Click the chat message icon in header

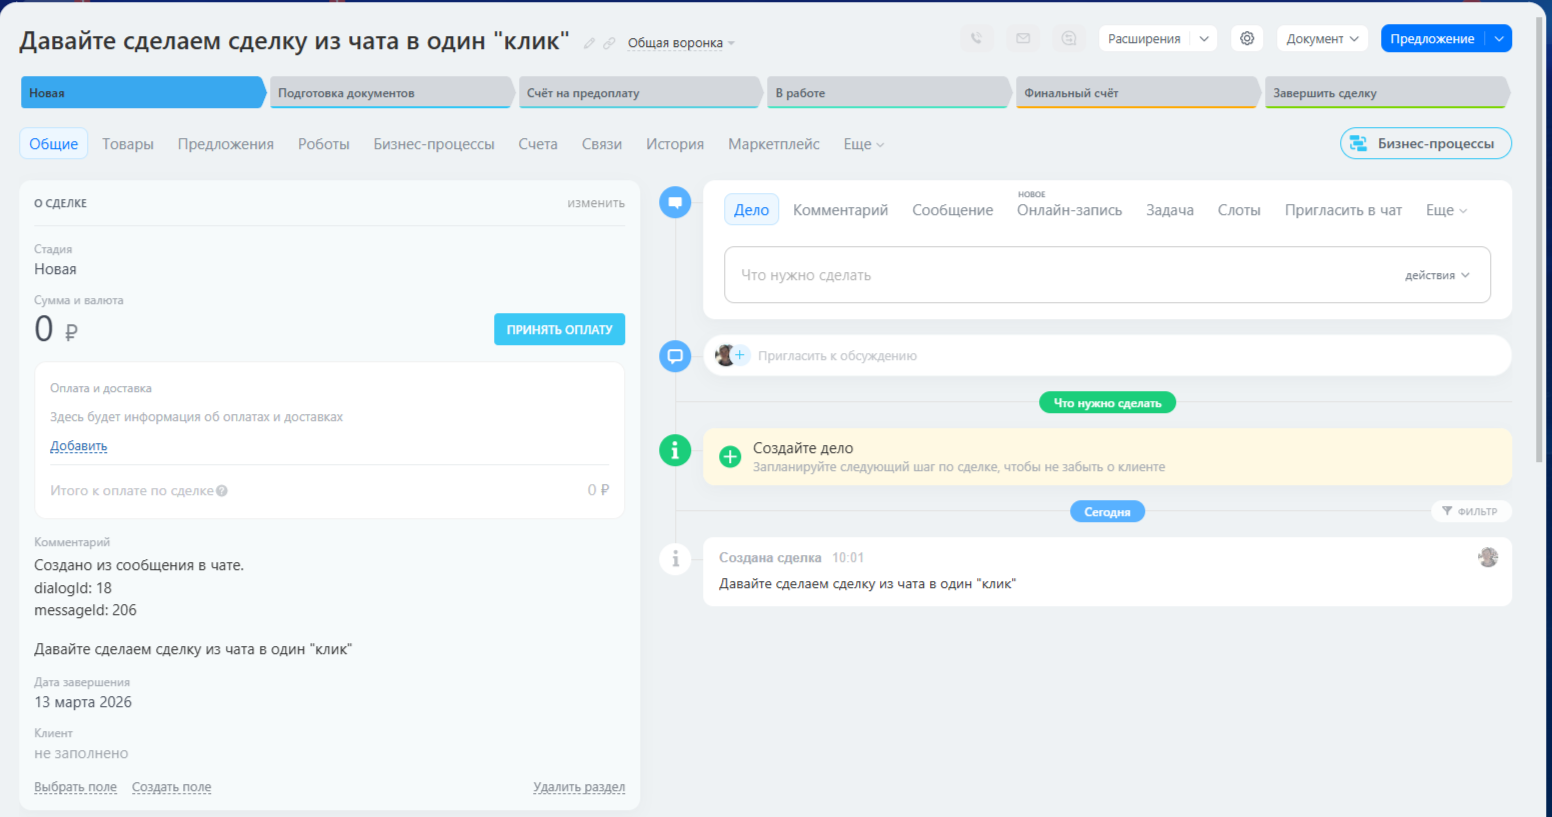pyautogui.click(x=1069, y=39)
